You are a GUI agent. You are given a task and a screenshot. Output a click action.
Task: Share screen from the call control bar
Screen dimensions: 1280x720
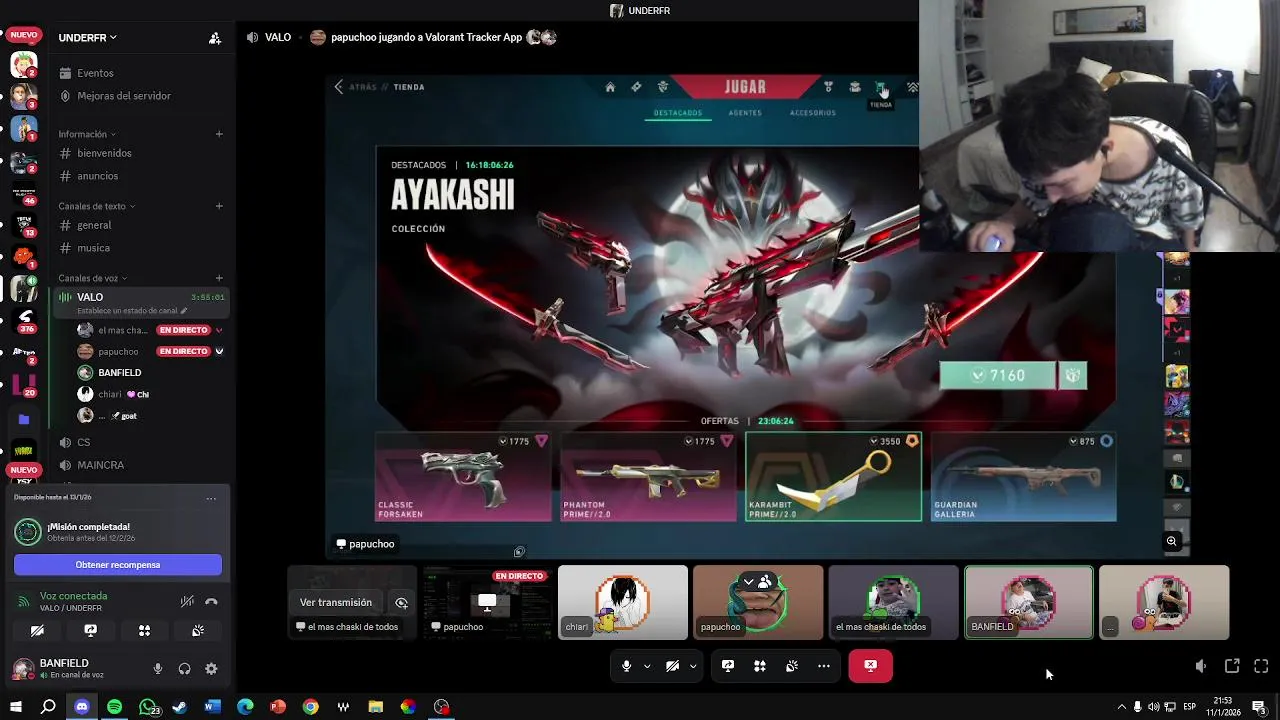pyautogui.click(x=728, y=666)
